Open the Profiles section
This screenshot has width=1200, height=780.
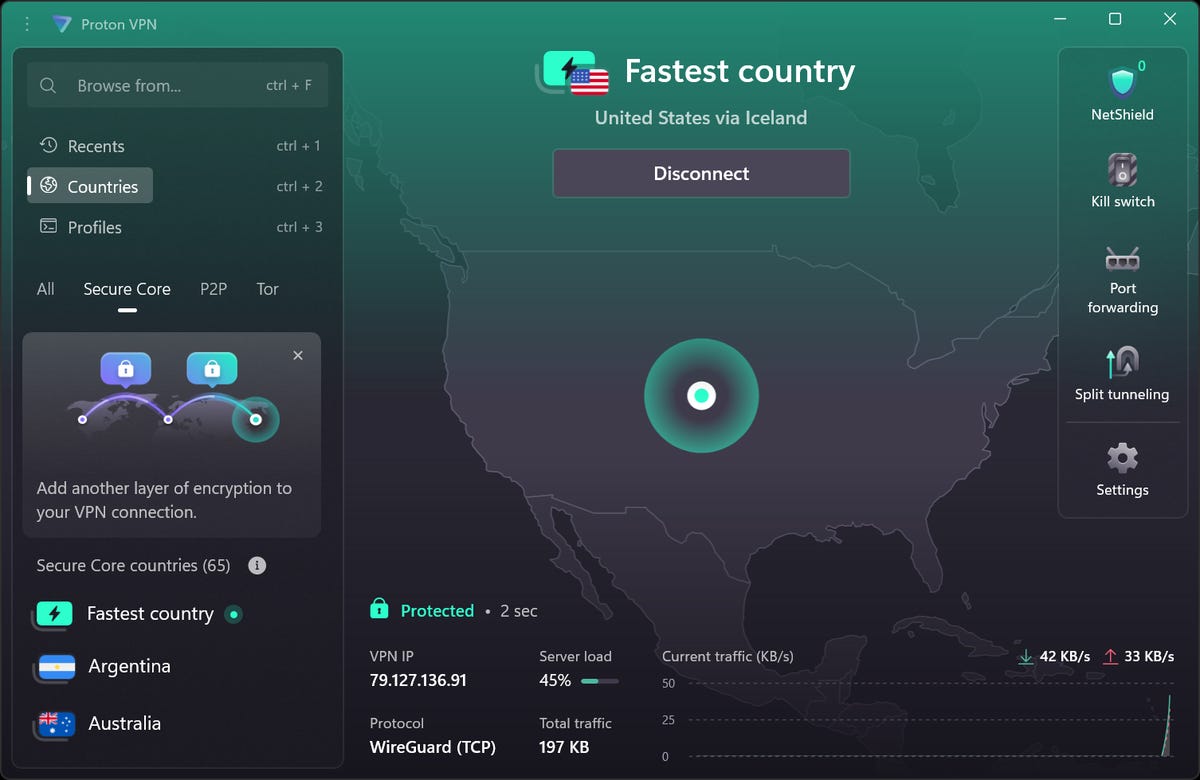(x=94, y=227)
